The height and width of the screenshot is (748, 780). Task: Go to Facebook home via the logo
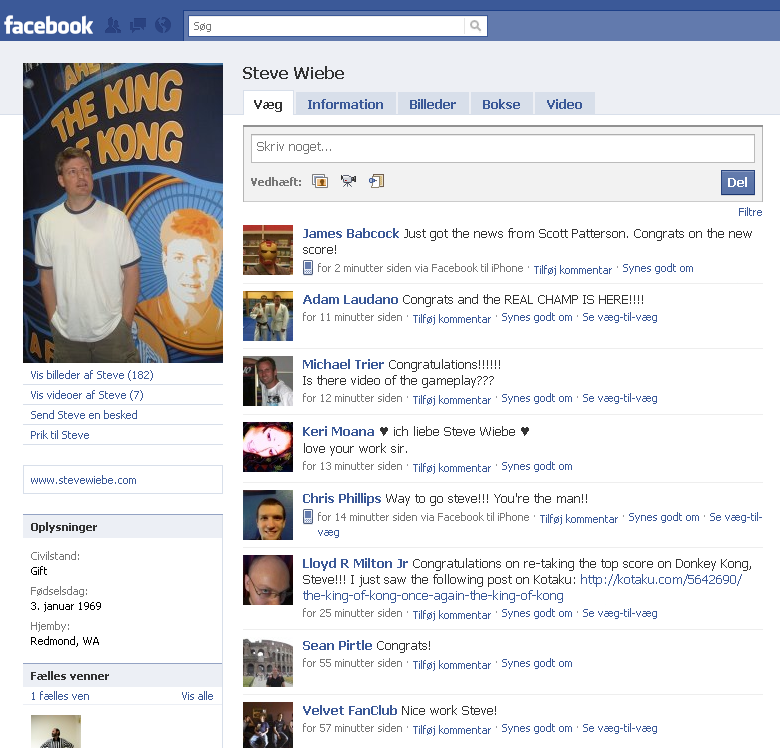(x=48, y=25)
